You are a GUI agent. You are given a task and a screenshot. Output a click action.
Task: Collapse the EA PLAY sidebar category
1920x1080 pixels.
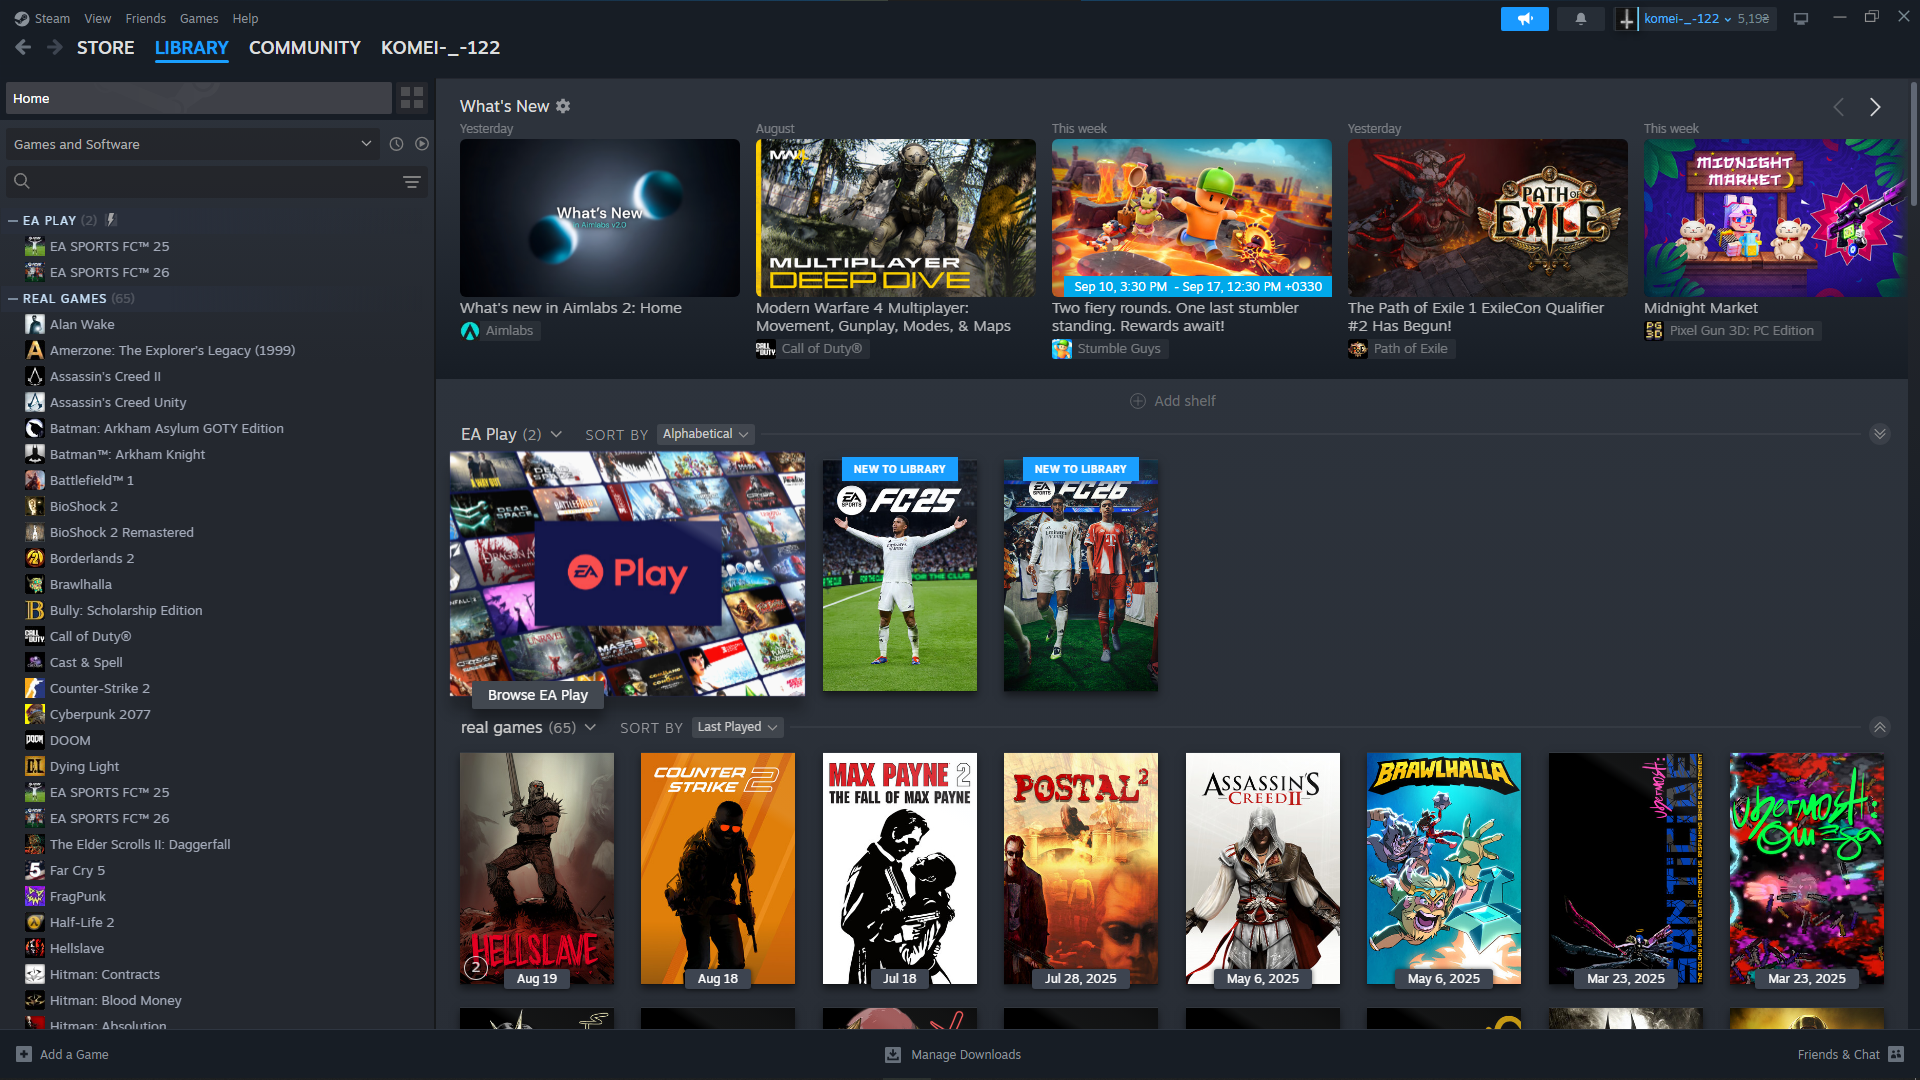click(x=13, y=220)
